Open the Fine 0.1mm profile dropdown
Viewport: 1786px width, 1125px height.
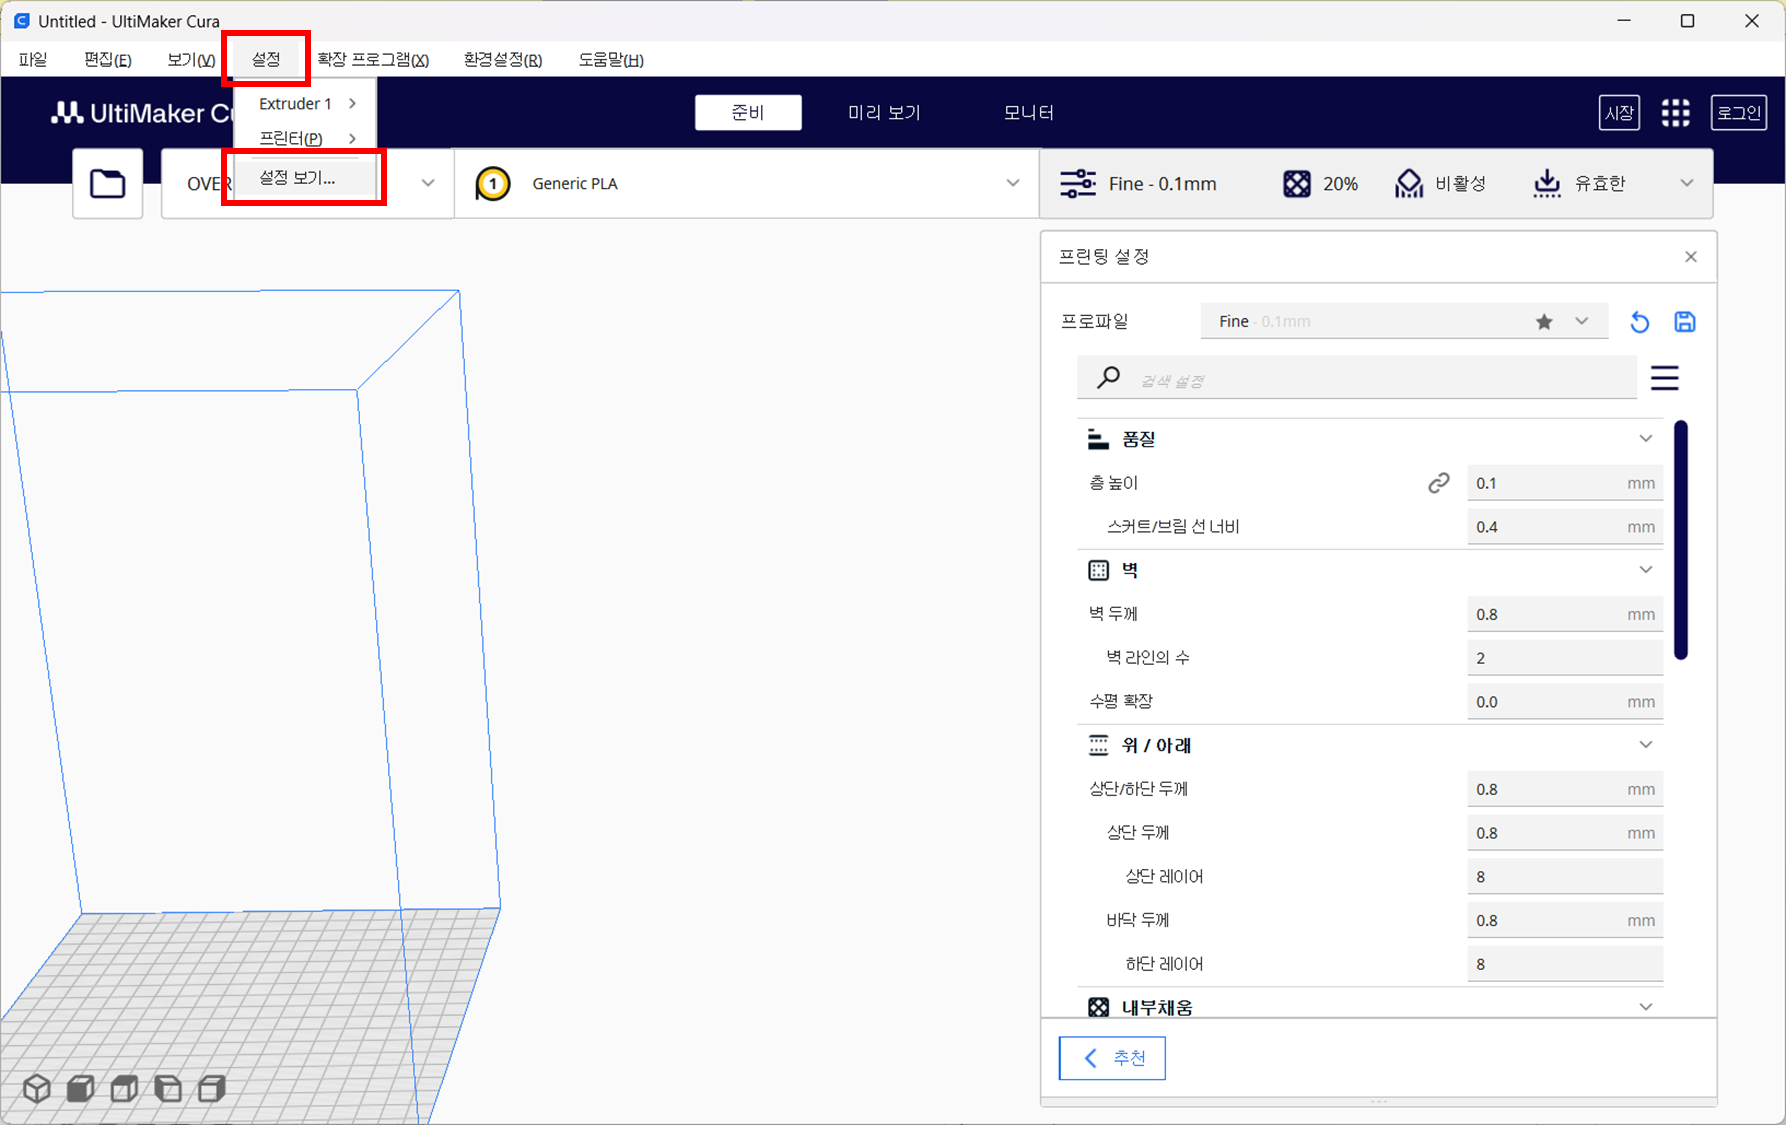1404,322
